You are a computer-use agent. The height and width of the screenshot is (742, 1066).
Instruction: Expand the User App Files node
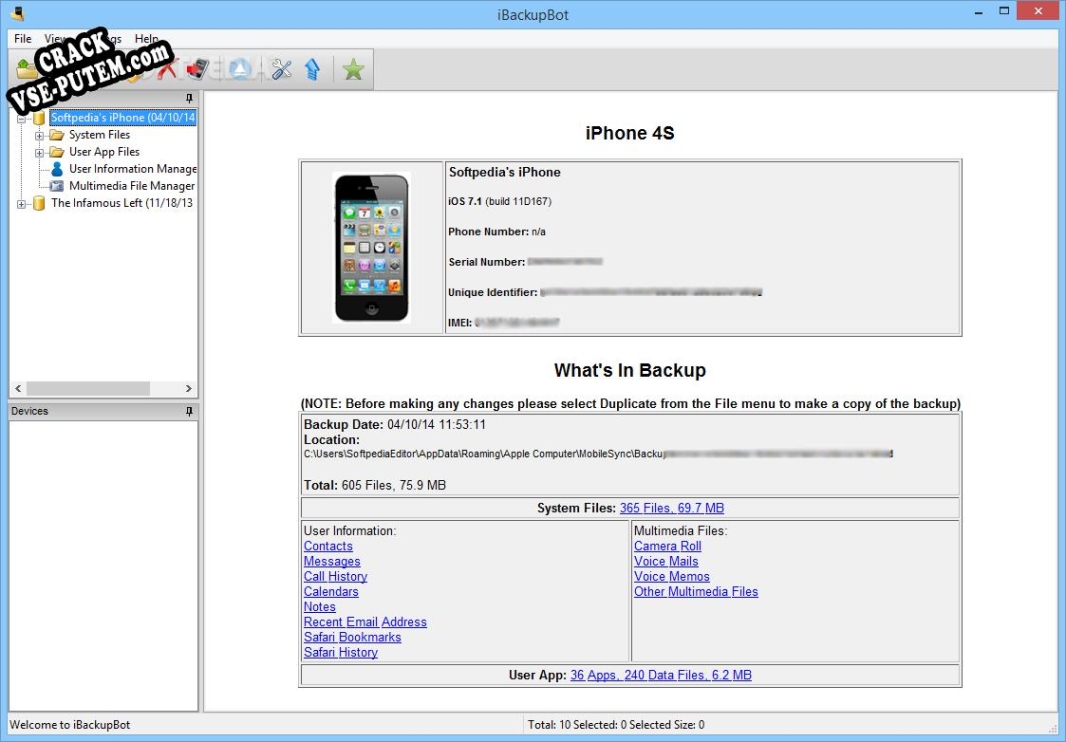click(x=40, y=152)
